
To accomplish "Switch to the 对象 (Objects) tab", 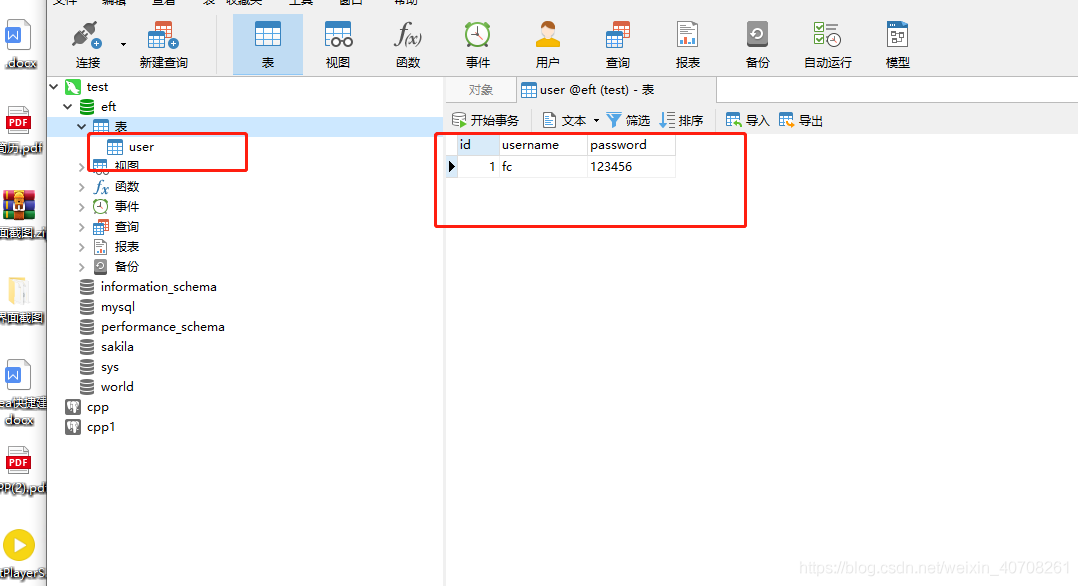I will click(x=481, y=89).
